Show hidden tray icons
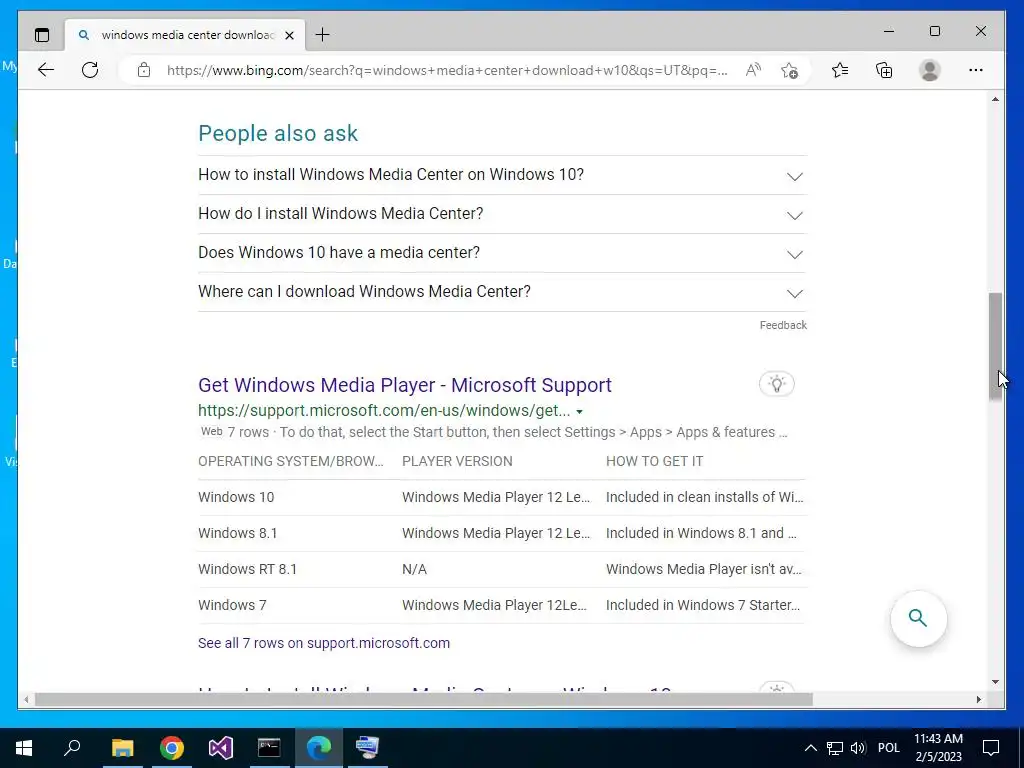 [810, 748]
